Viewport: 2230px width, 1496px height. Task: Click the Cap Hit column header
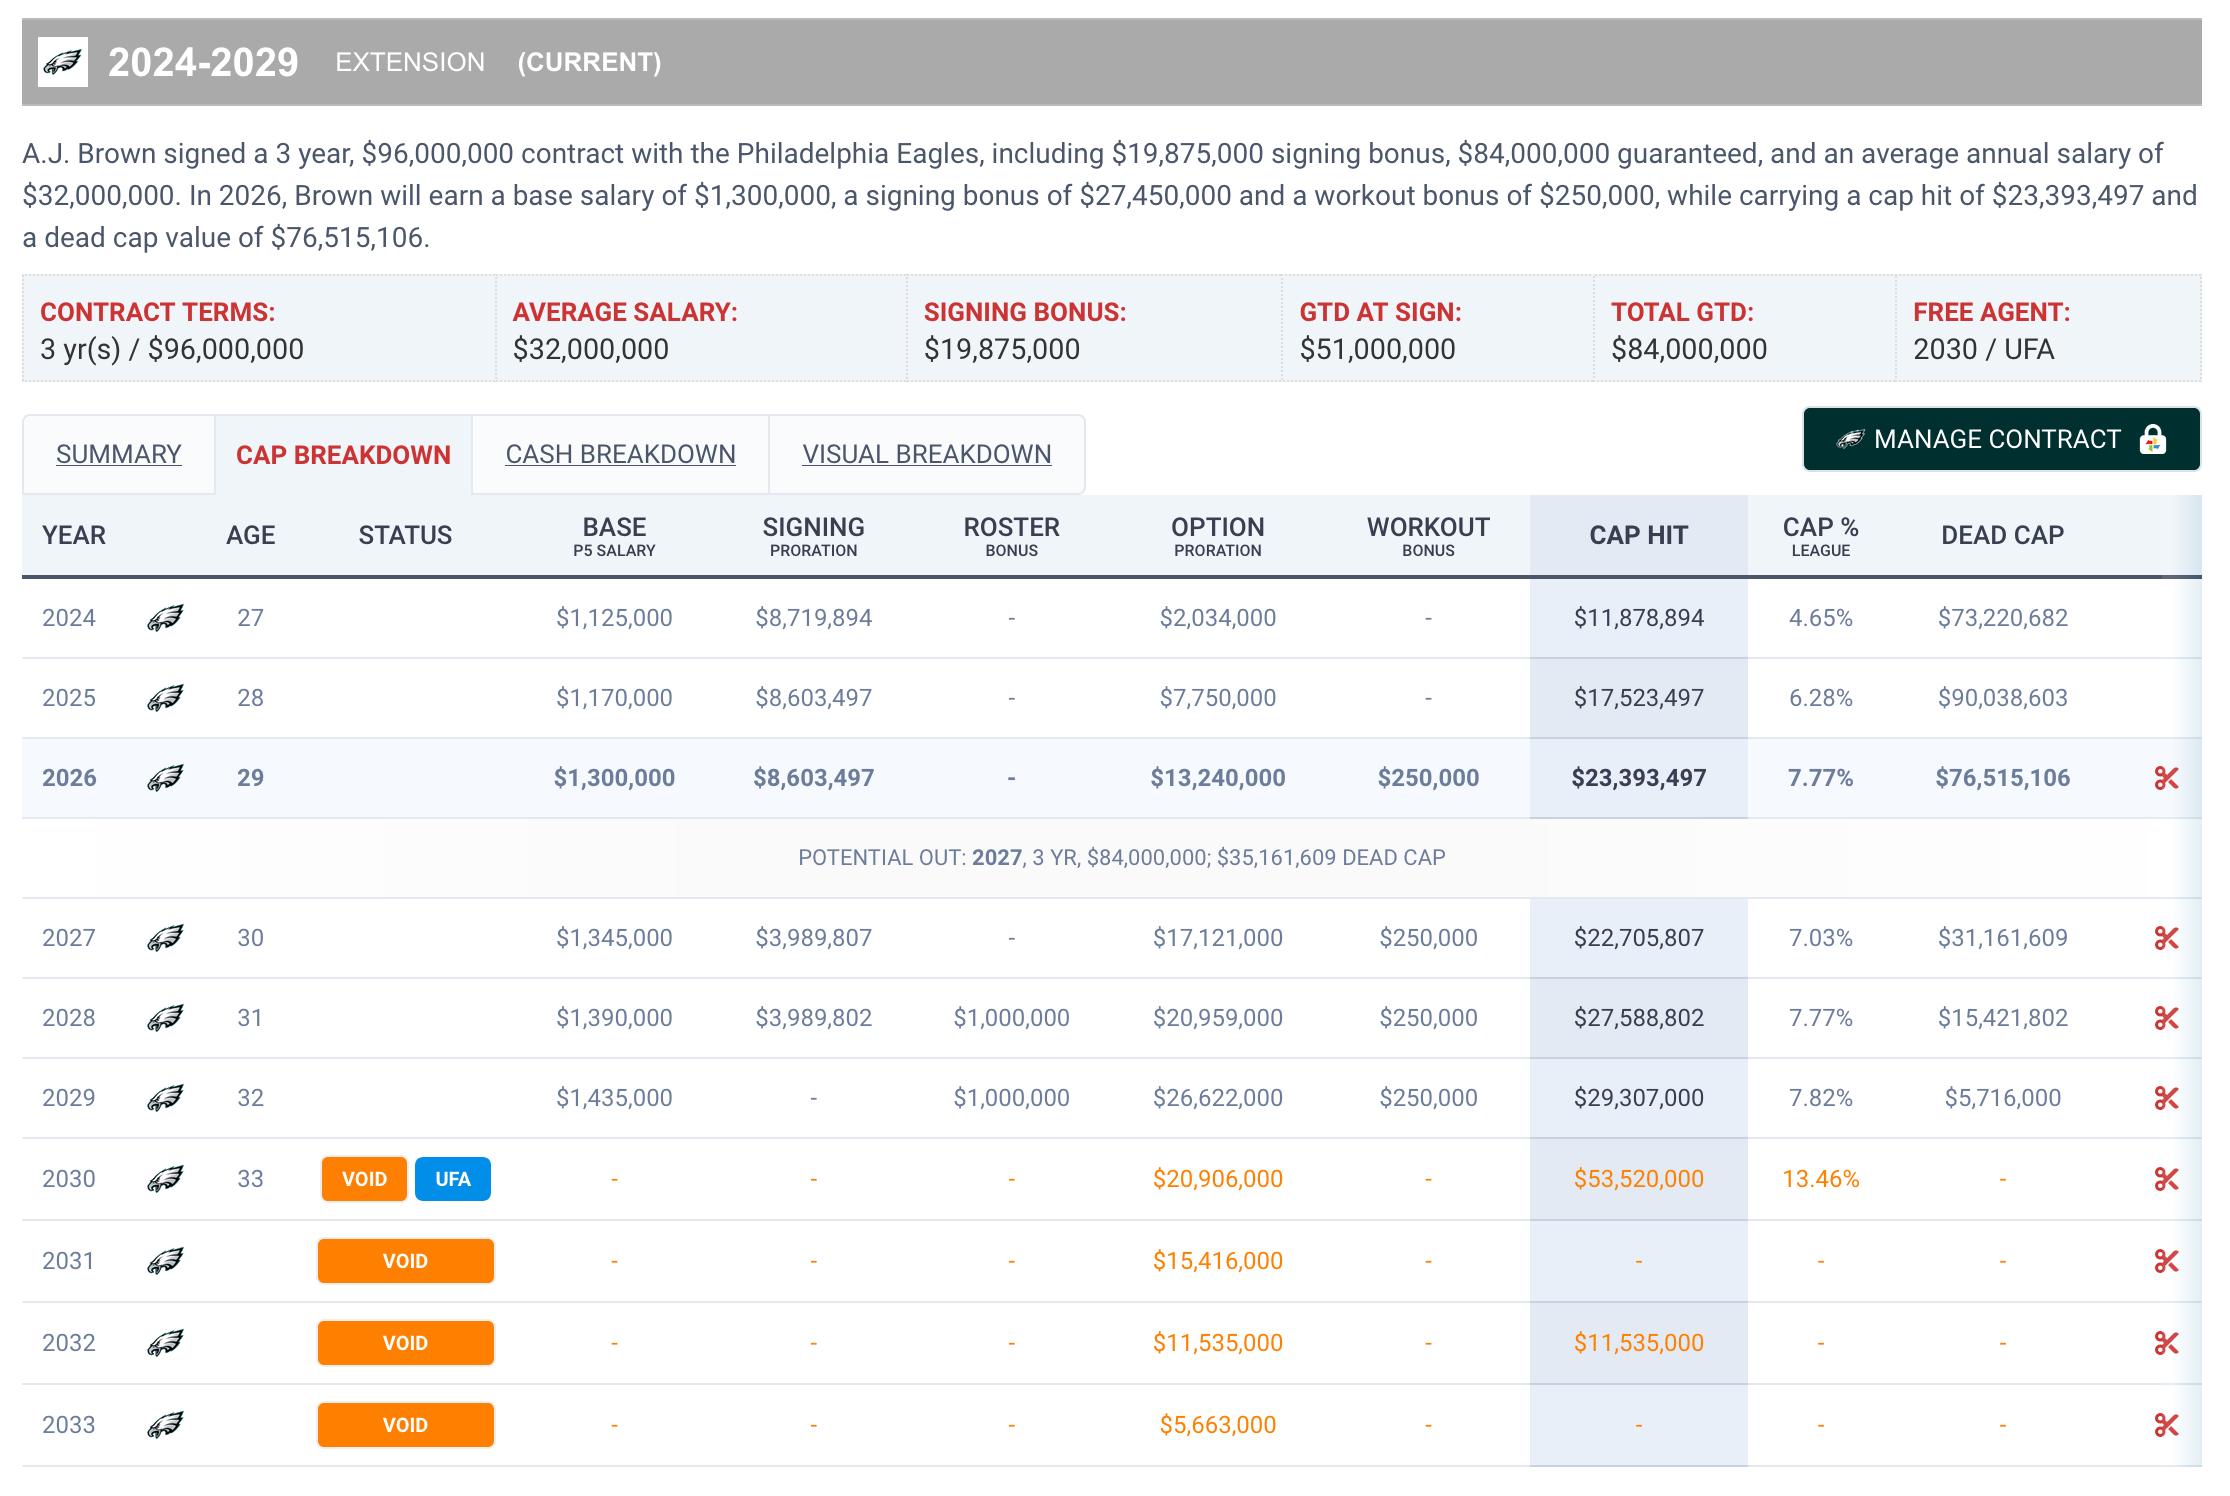pos(1638,535)
